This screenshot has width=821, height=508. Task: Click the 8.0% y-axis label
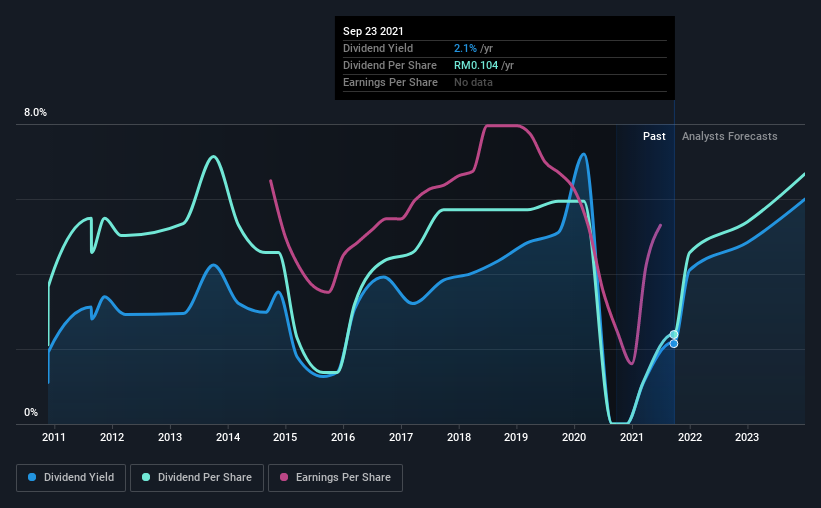point(35,113)
